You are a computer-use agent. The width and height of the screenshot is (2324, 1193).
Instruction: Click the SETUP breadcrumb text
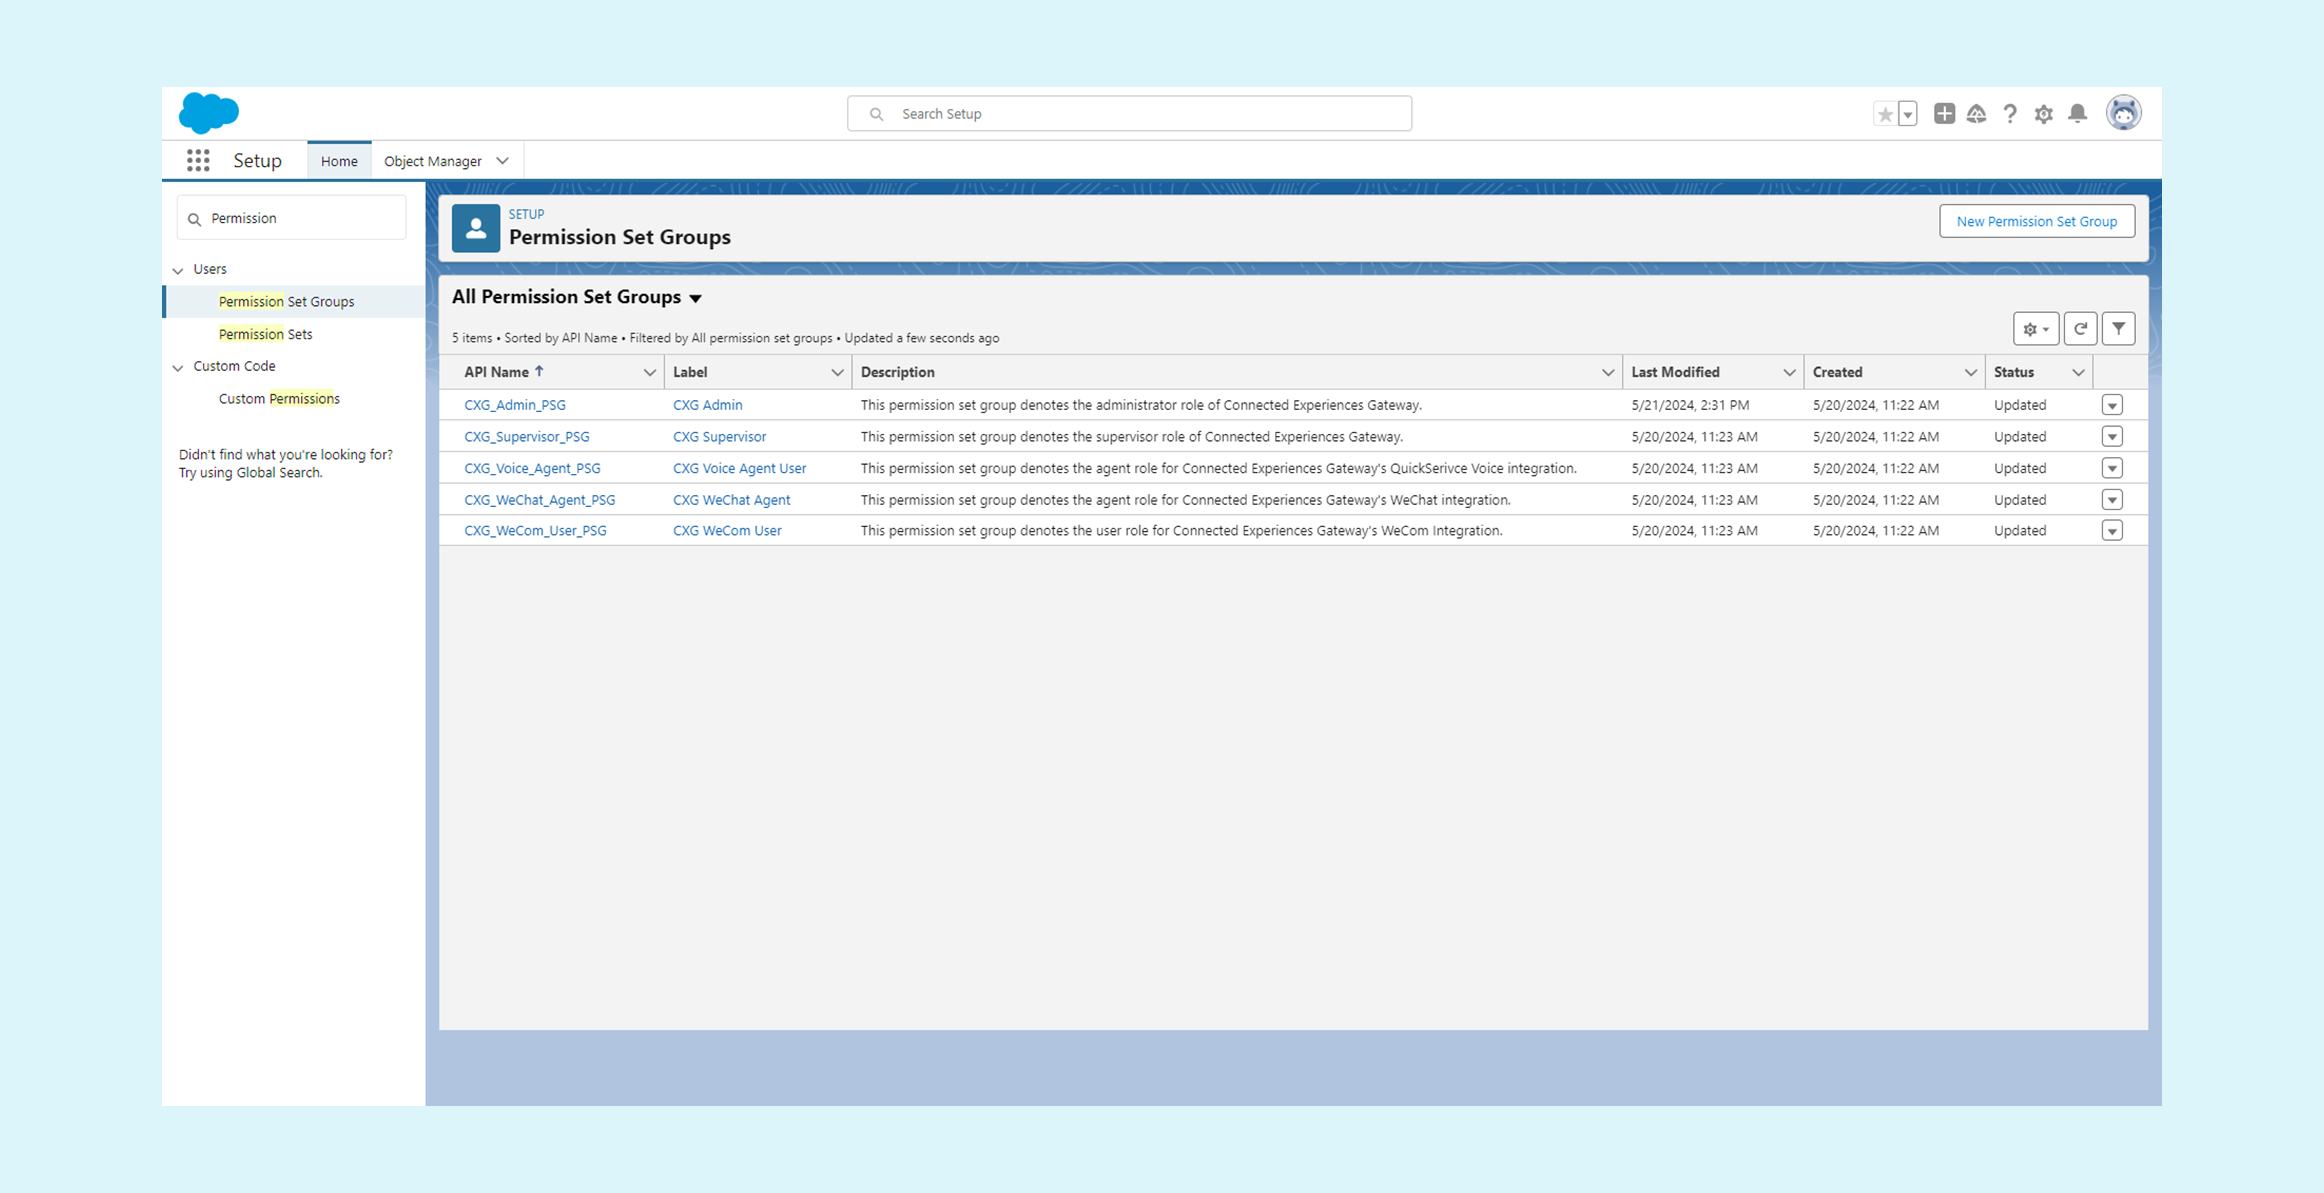(x=526, y=214)
